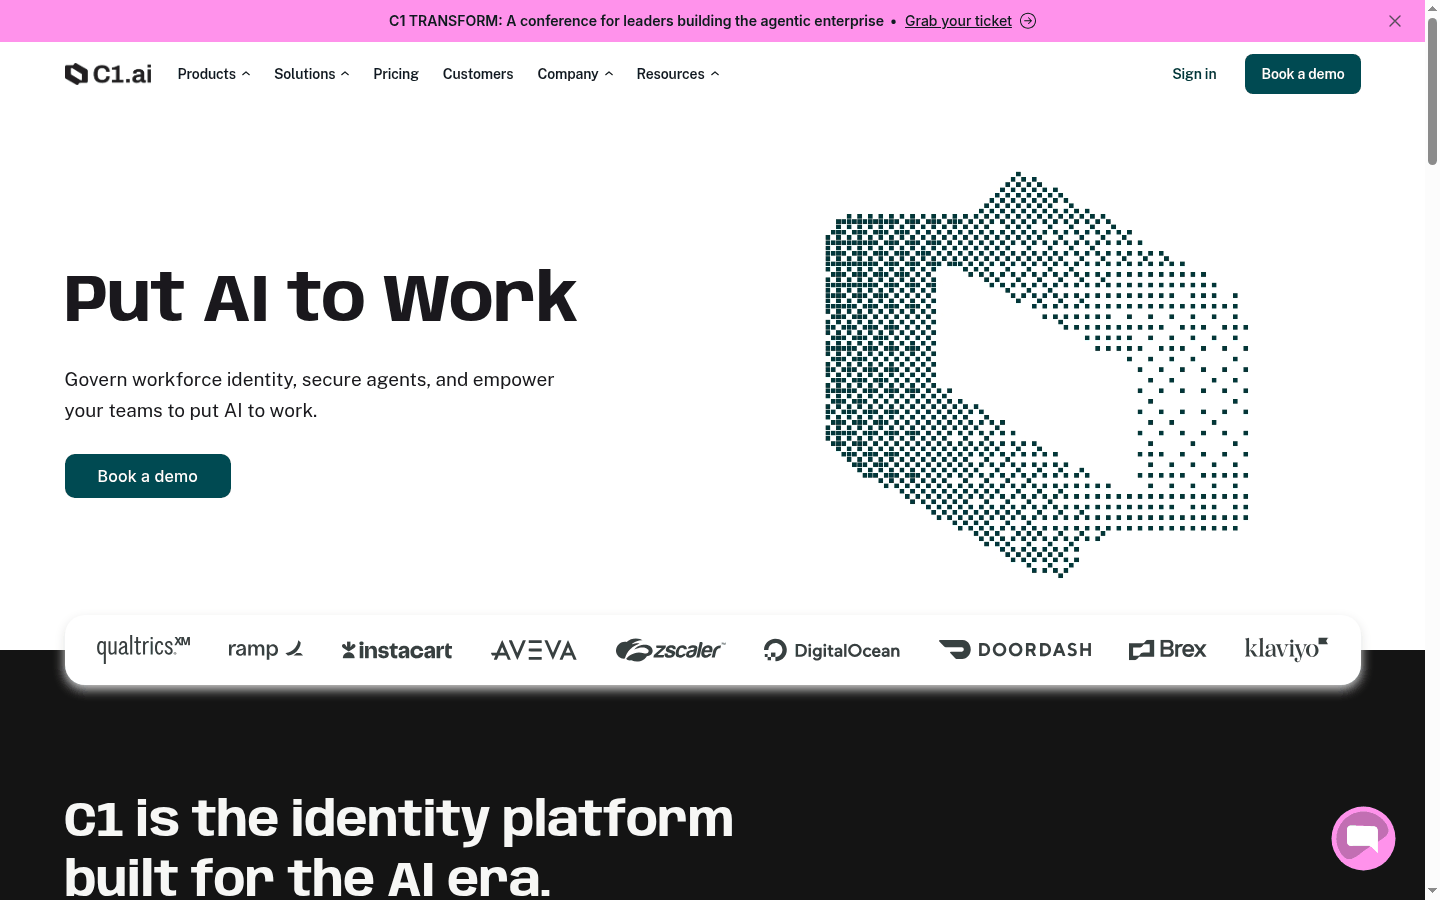Click the dotted C1 hero graphic
The height and width of the screenshot is (900, 1440).
coord(1037,375)
